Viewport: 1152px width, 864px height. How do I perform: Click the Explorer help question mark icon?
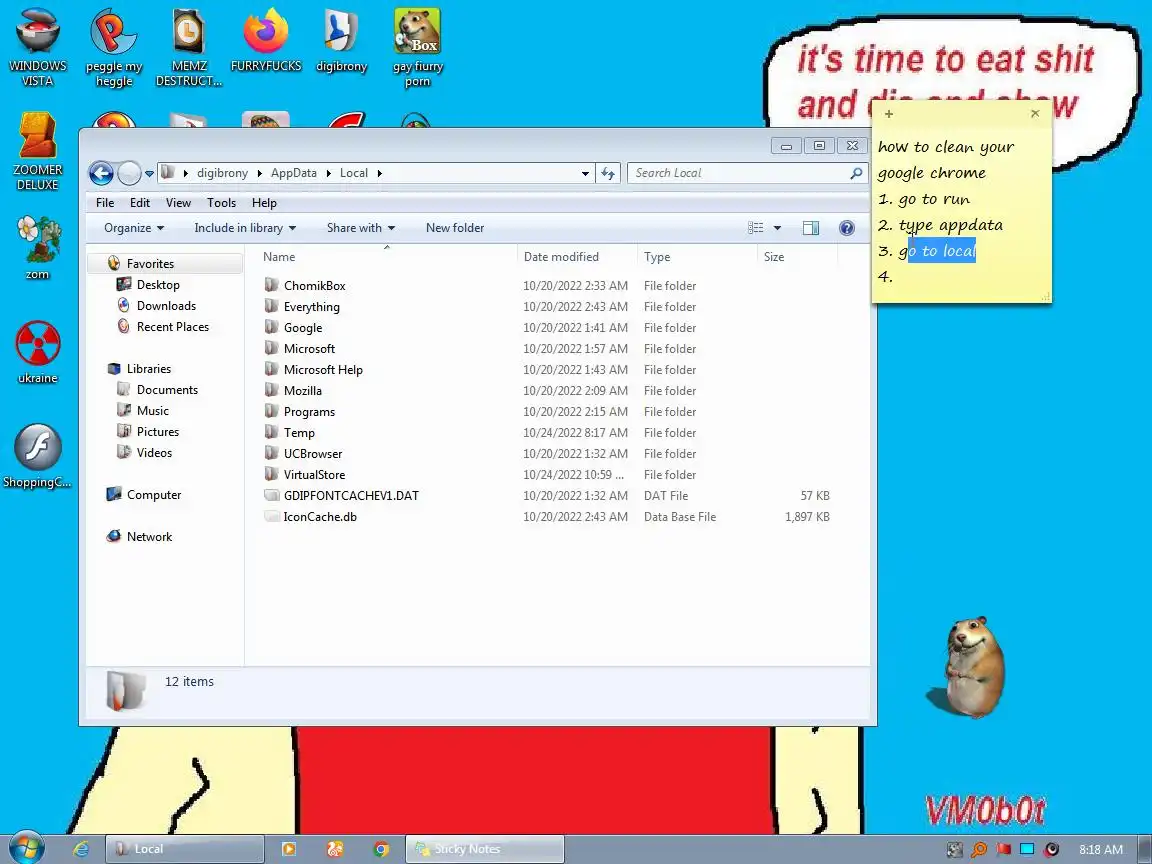(846, 228)
